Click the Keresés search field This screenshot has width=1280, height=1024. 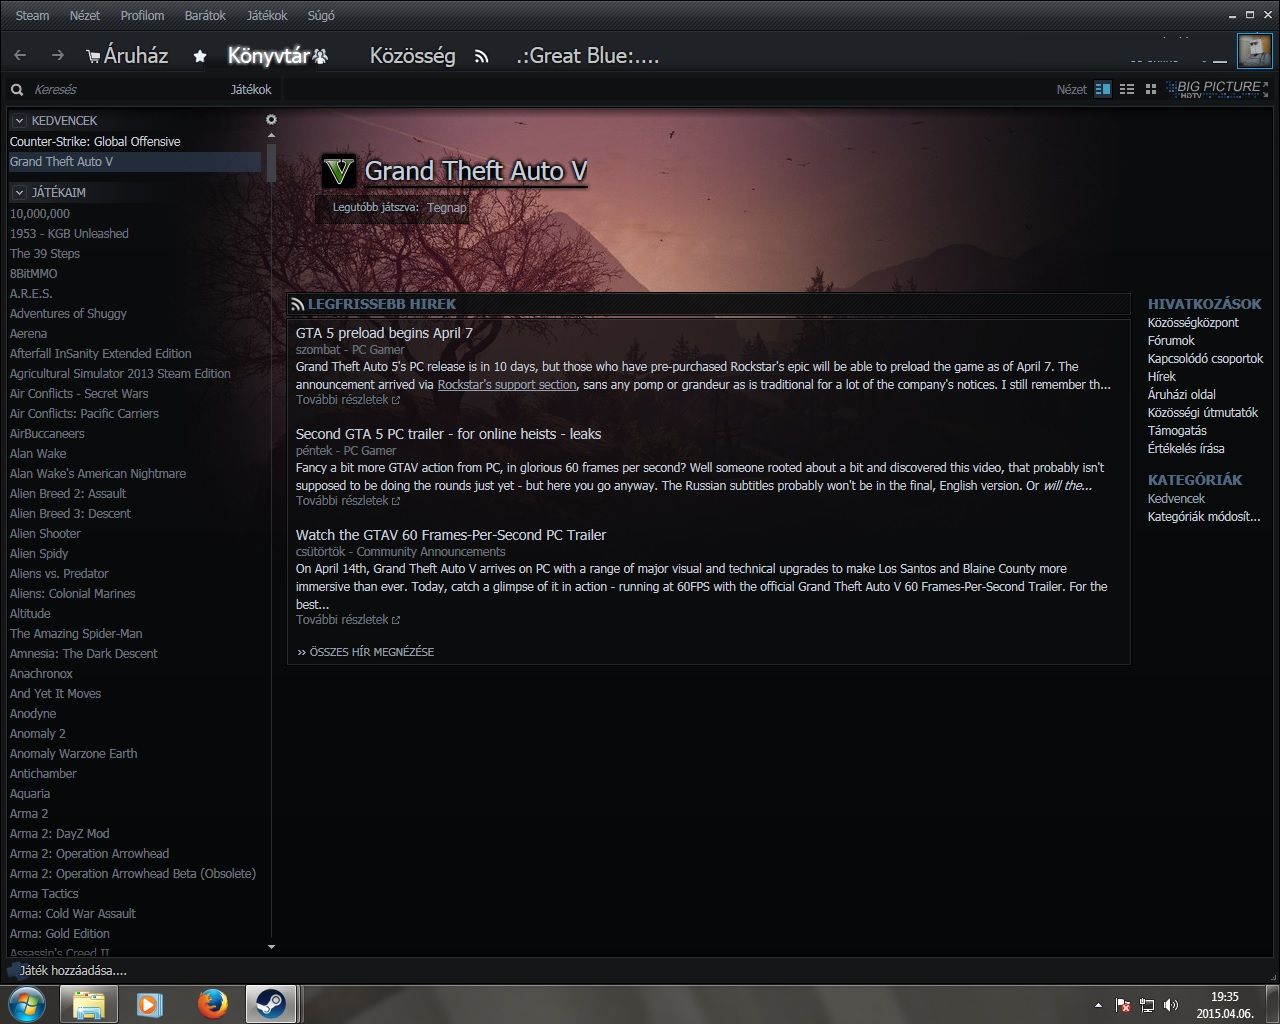[120, 90]
